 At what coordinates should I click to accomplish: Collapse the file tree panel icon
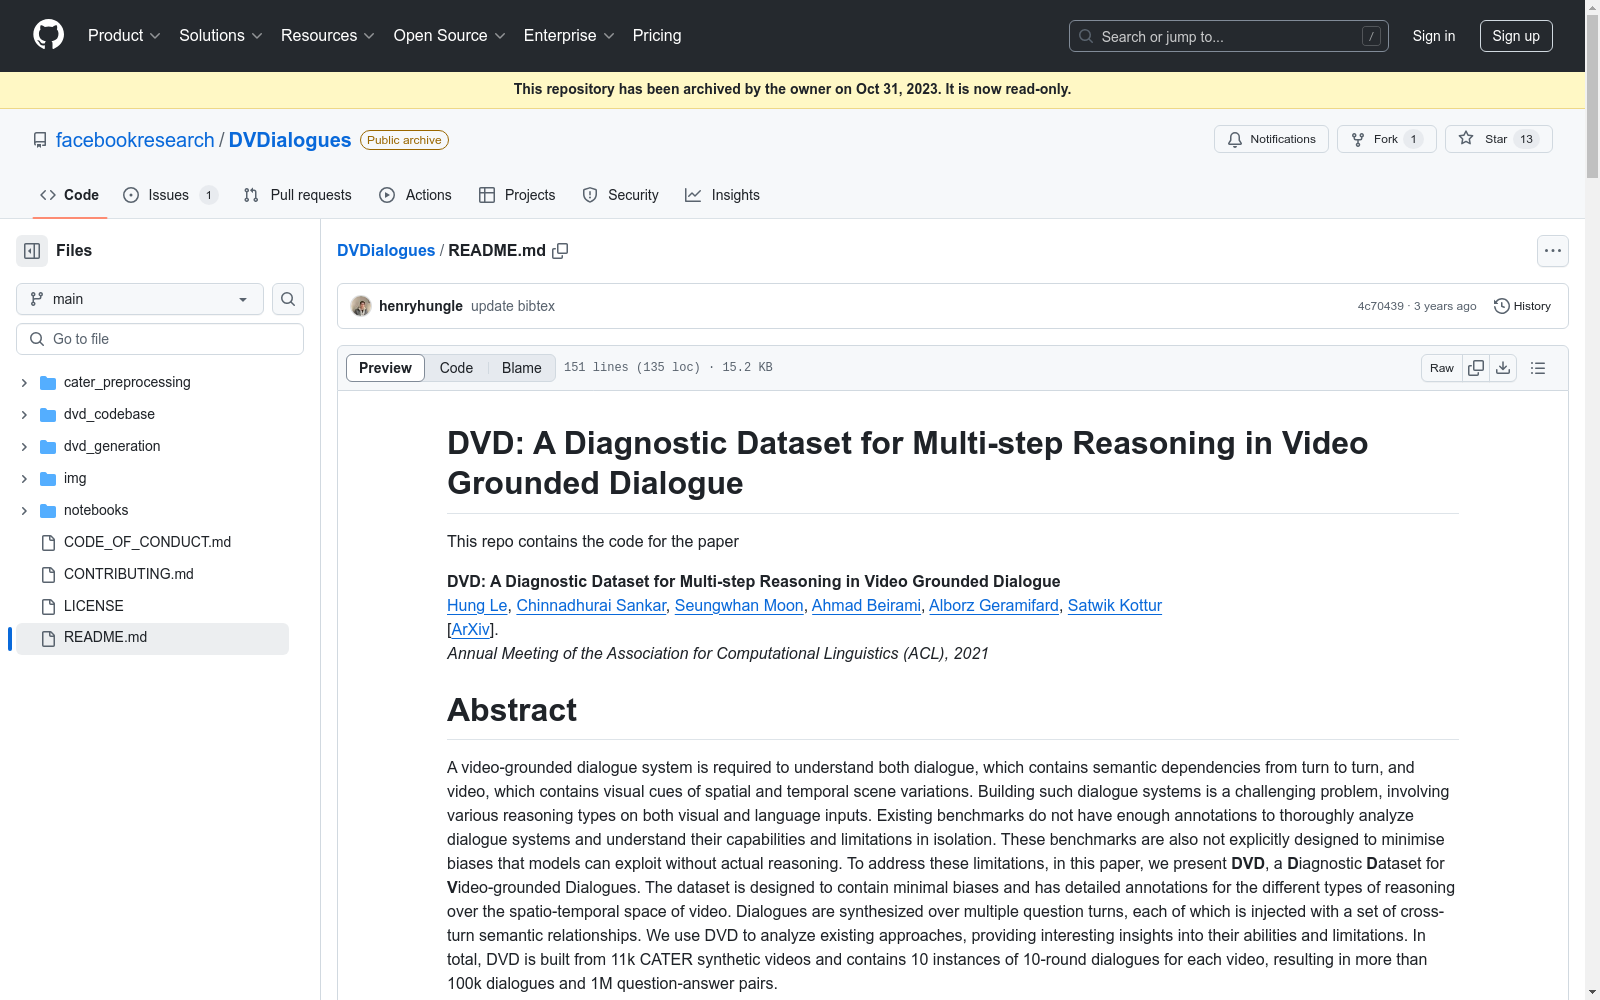[32, 251]
